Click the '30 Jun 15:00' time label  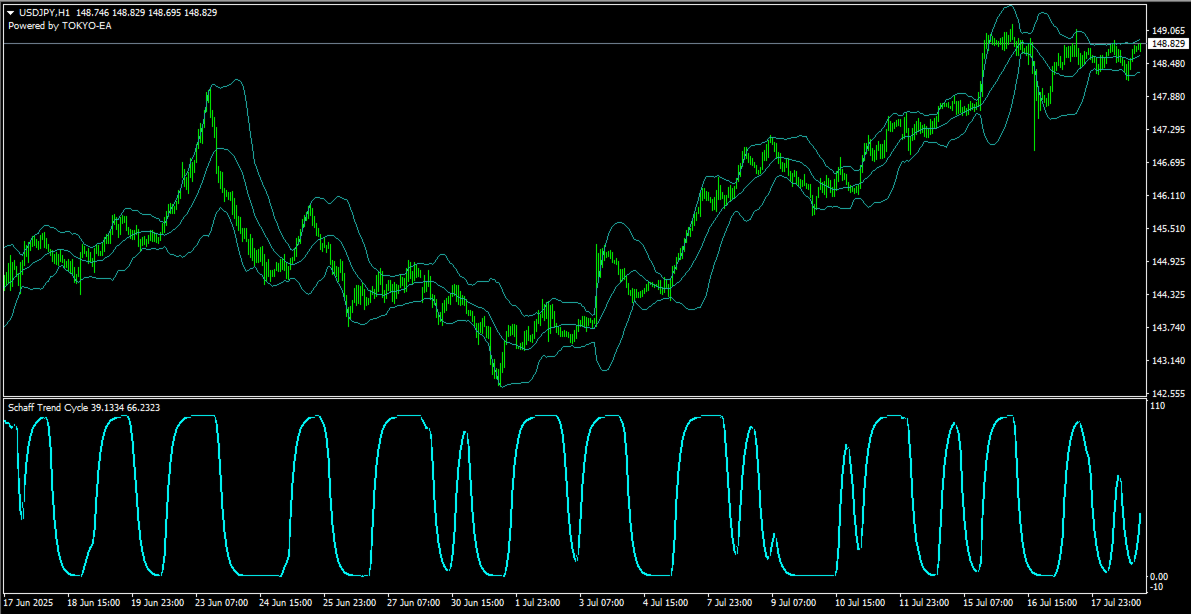(x=479, y=603)
